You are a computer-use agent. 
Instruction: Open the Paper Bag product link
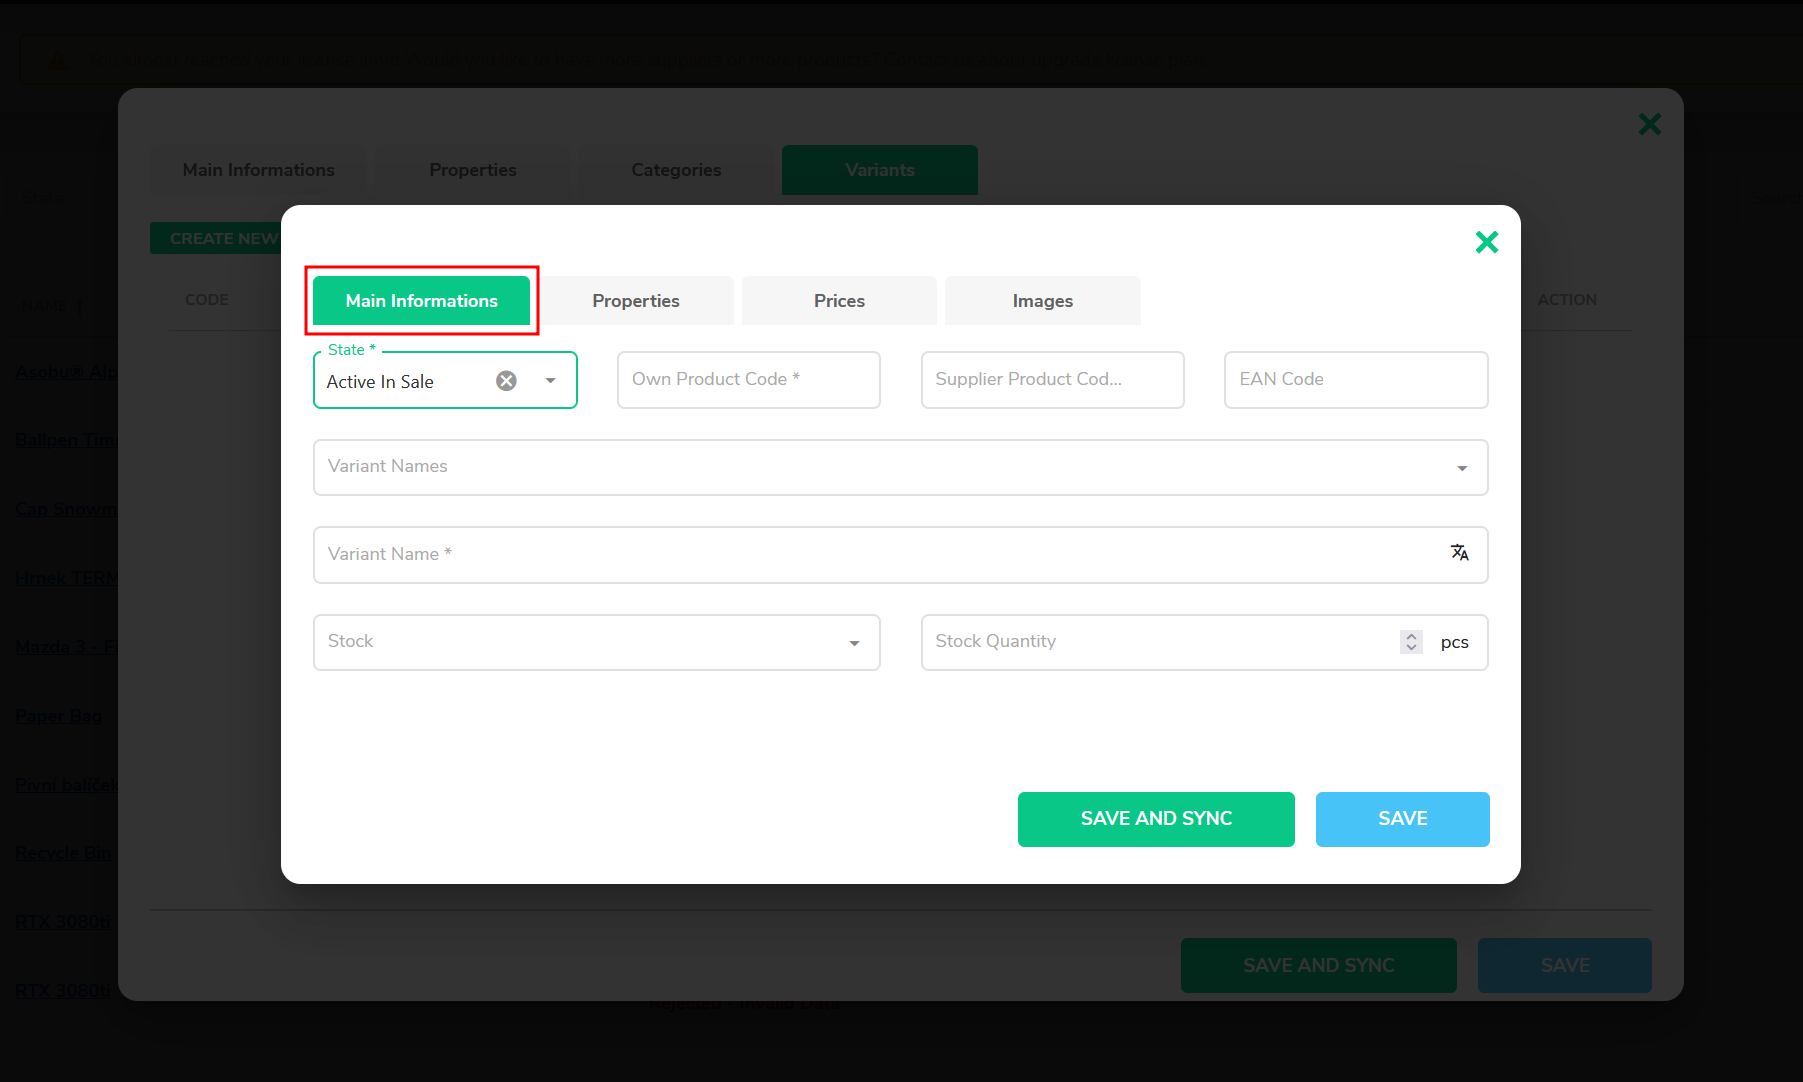[x=58, y=716]
